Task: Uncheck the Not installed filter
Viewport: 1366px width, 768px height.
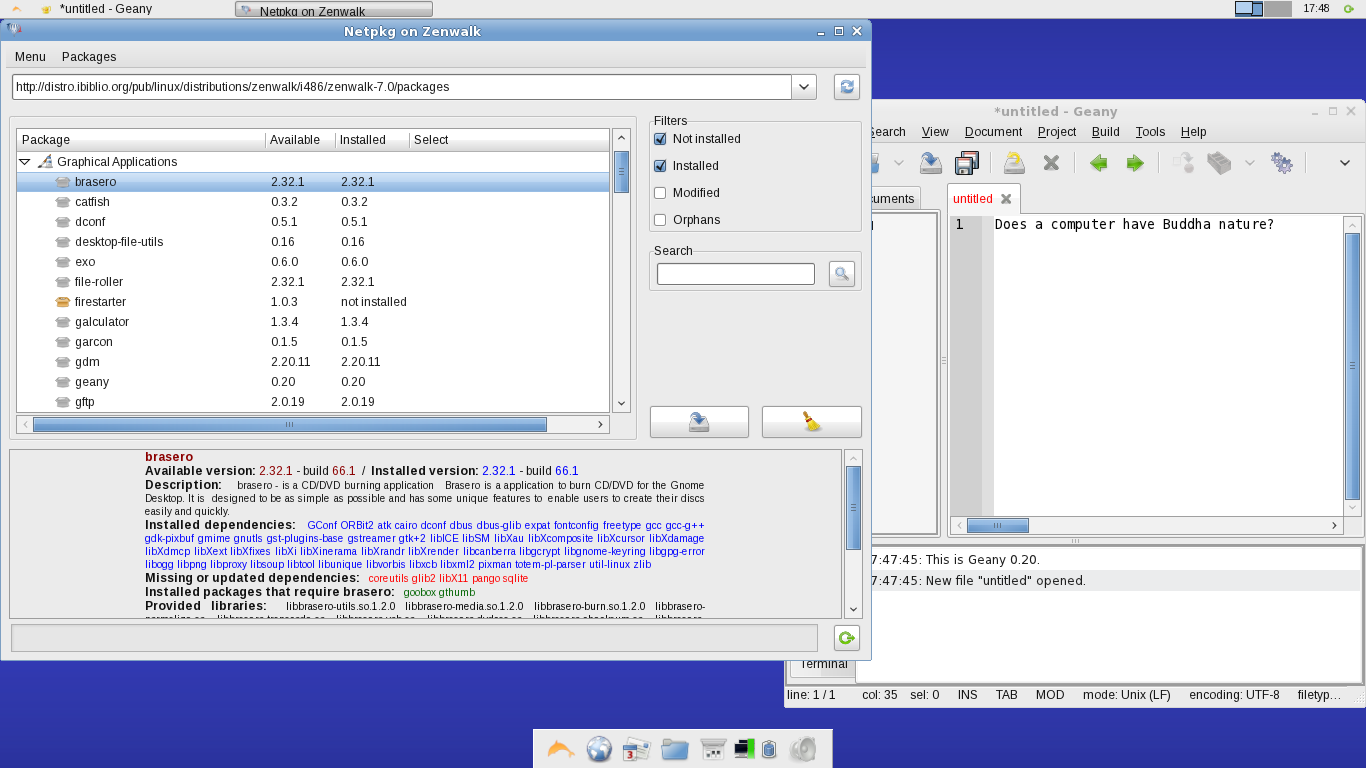Action: 660,139
